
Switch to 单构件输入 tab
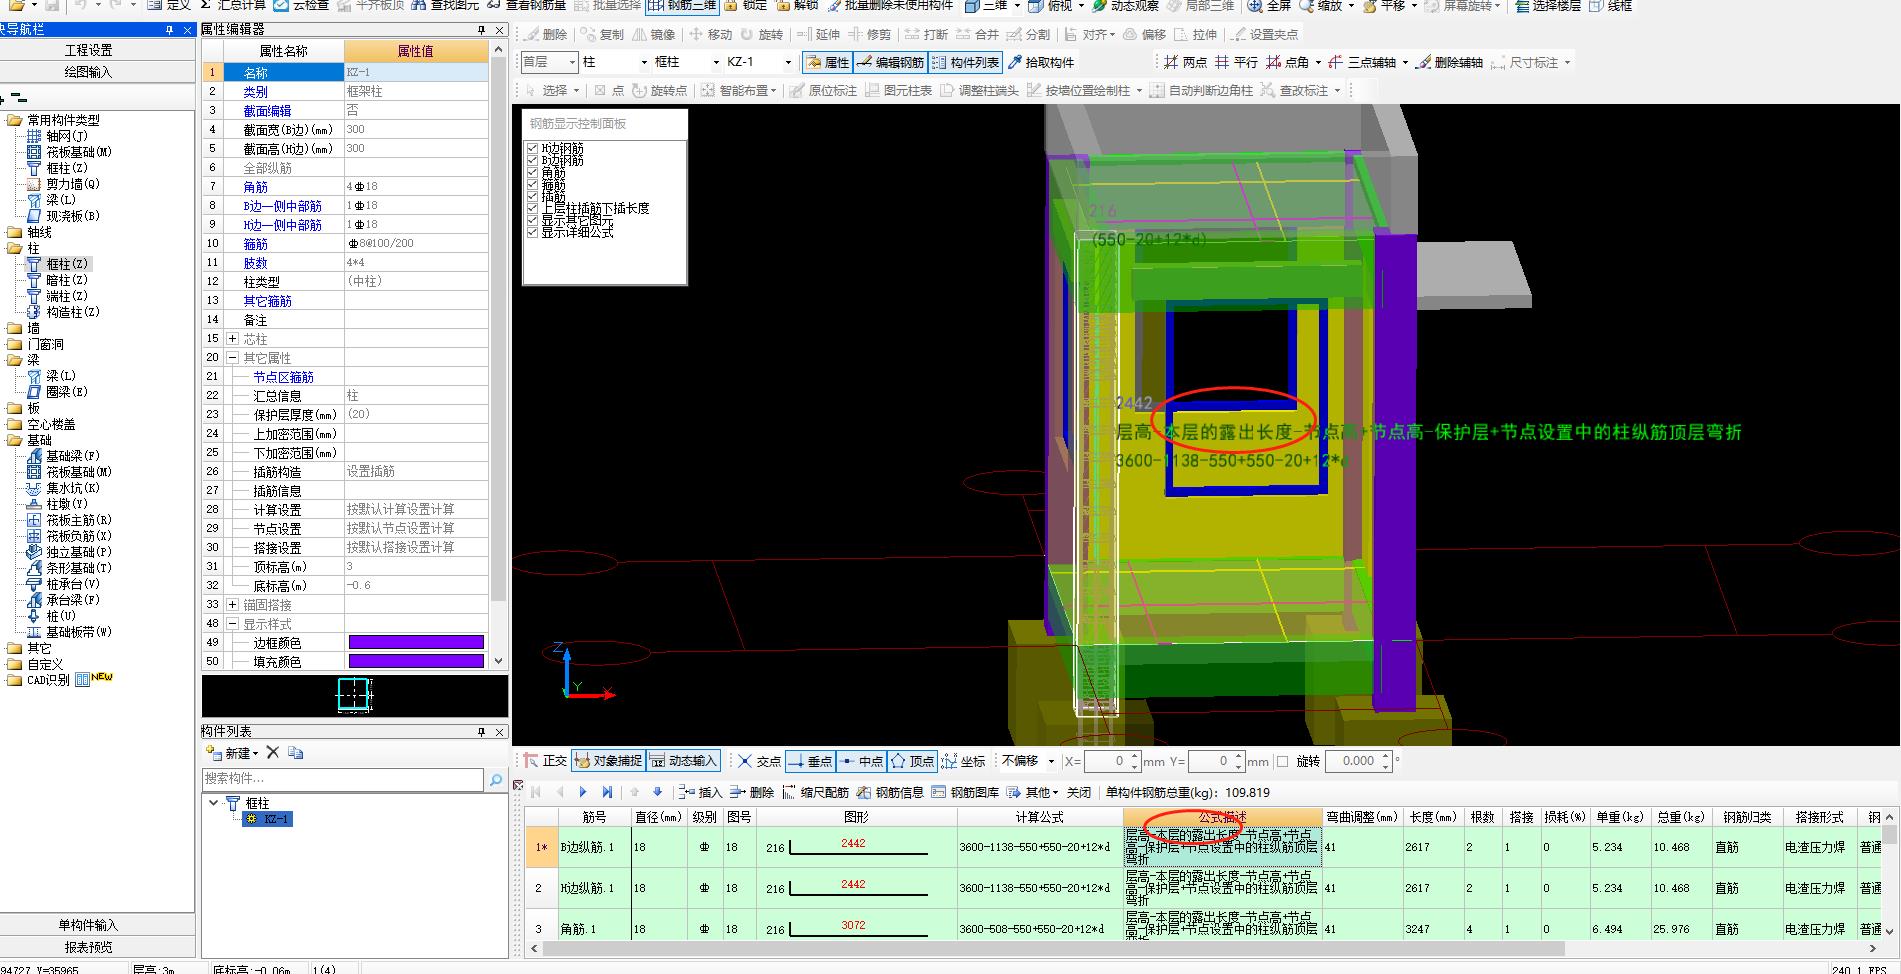(x=88, y=925)
